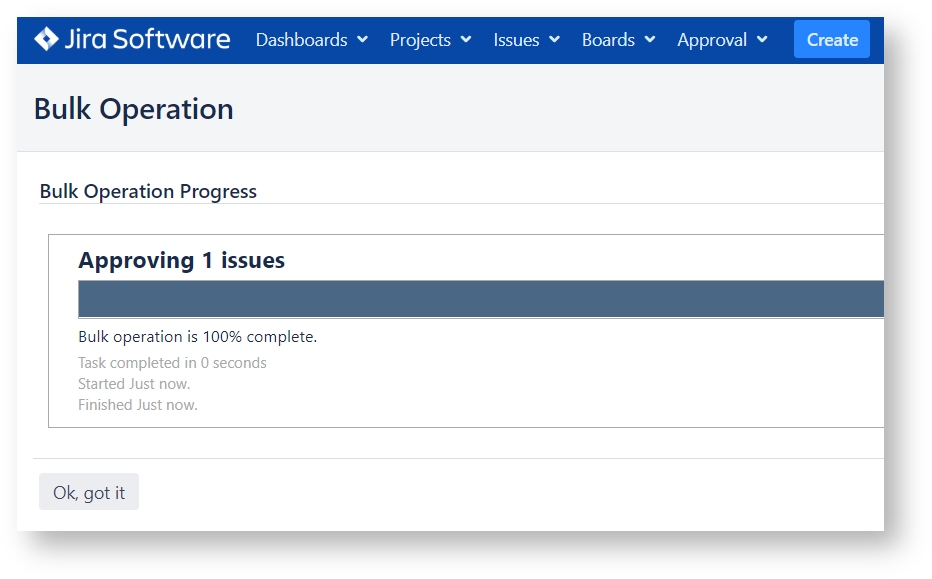Open the Approval menu
This screenshot has height=579, width=932.
coord(722,40)
